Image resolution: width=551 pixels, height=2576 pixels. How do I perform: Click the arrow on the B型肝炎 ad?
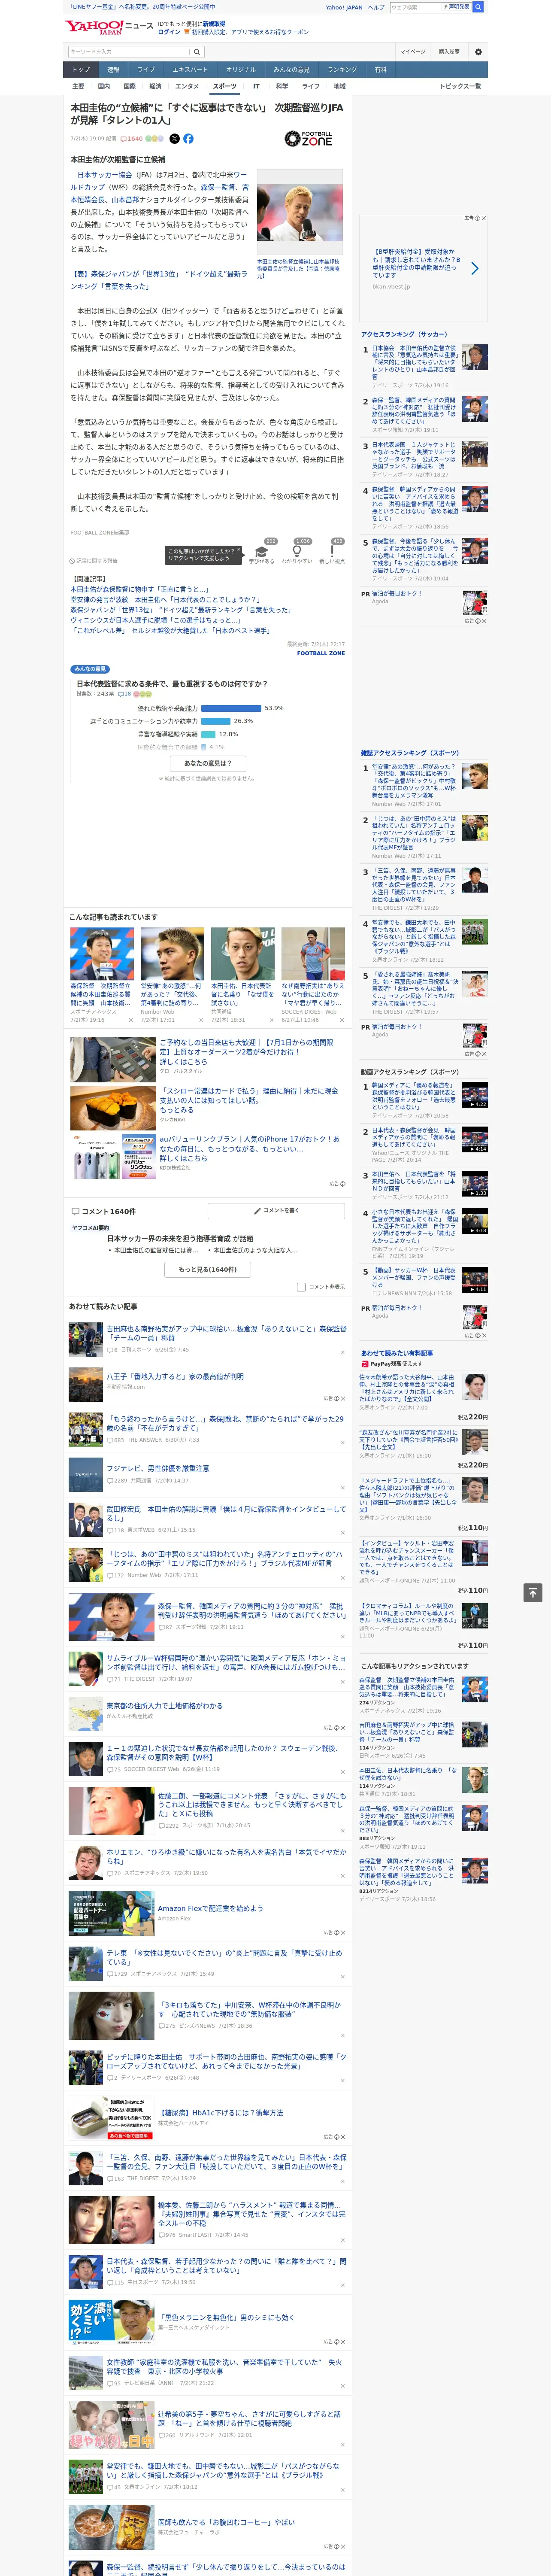click(x=474, y=268)
